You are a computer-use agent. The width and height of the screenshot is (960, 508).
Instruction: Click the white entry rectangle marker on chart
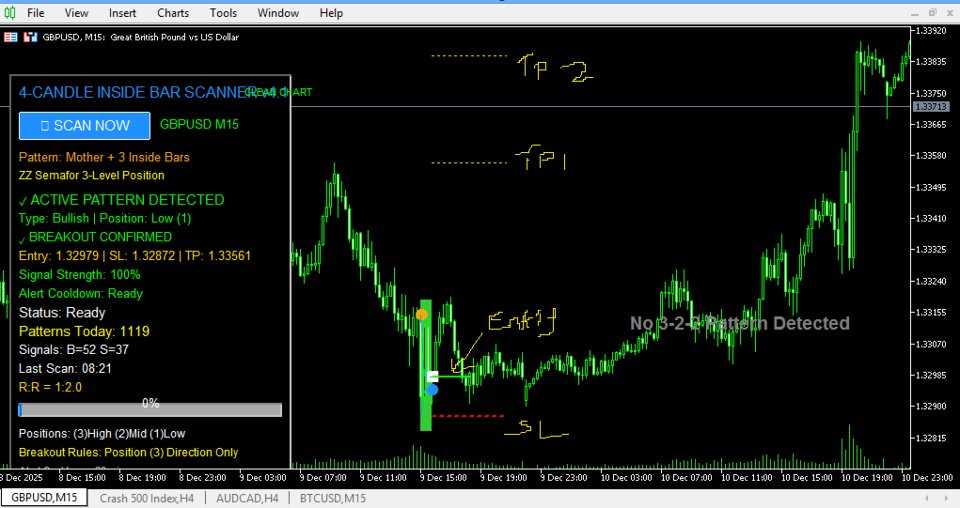(432, 376)
